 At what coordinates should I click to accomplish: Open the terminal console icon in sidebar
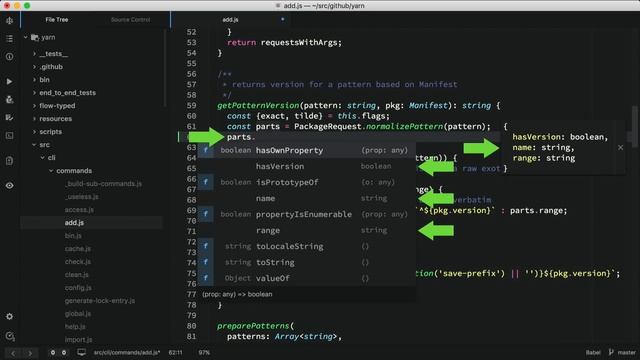click(9, 136)
